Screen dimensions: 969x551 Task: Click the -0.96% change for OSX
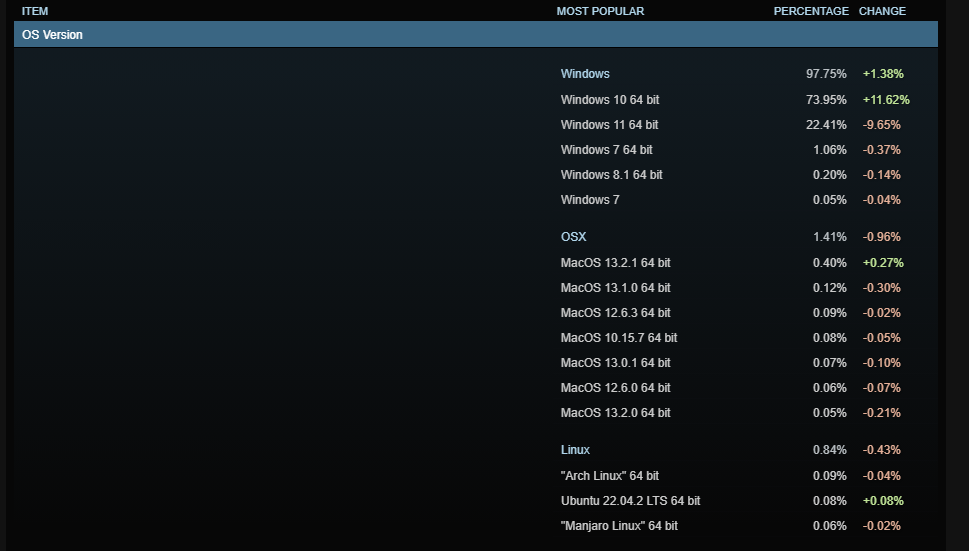(x=882, y=237)
